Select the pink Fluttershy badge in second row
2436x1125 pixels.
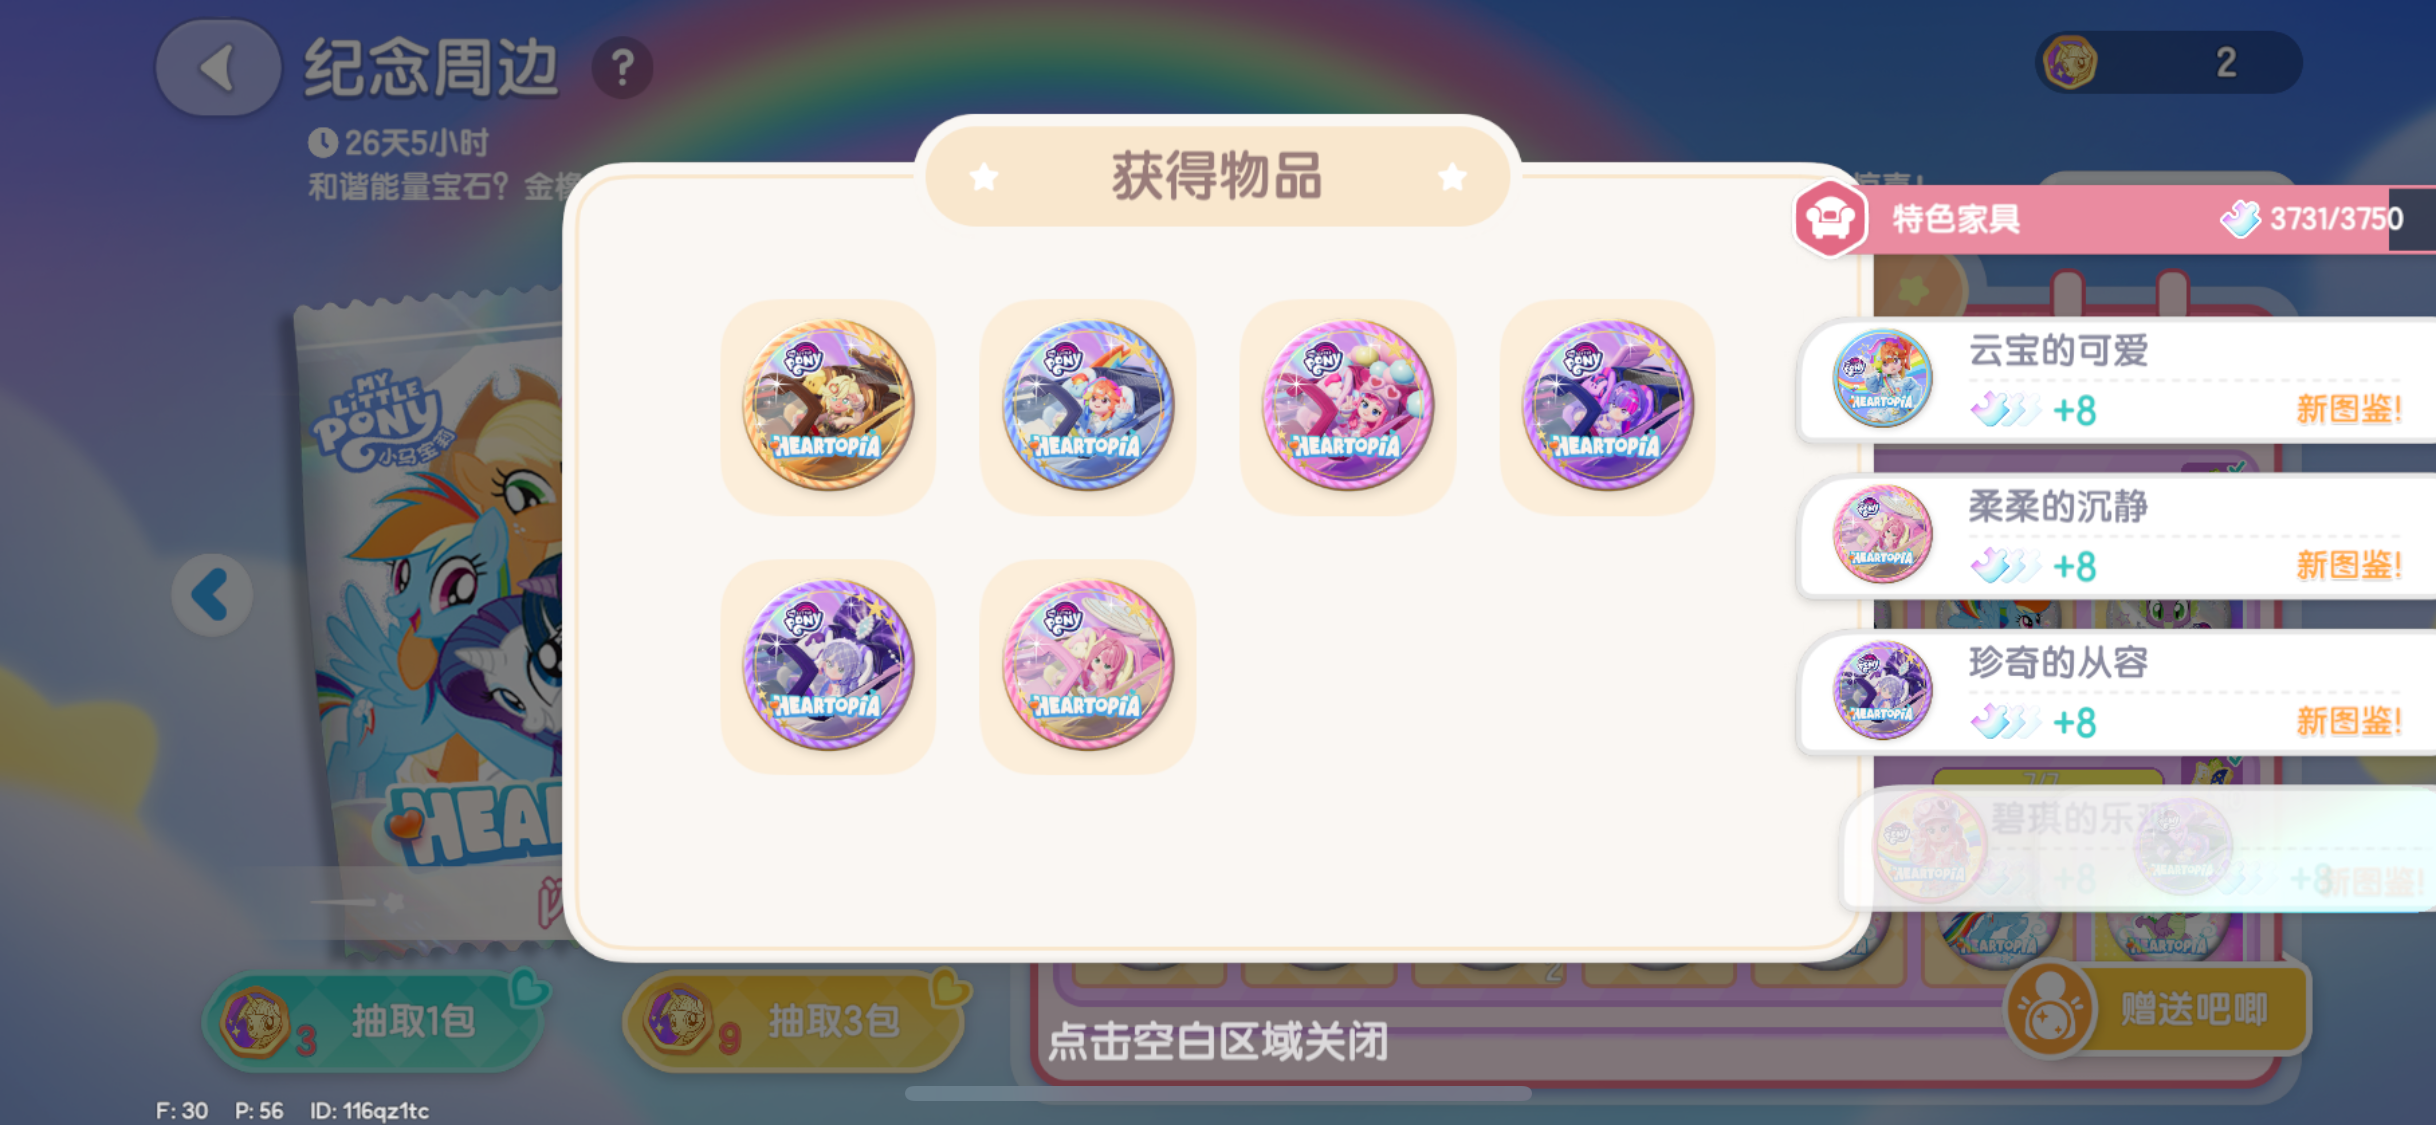(x=1088, y=666)
